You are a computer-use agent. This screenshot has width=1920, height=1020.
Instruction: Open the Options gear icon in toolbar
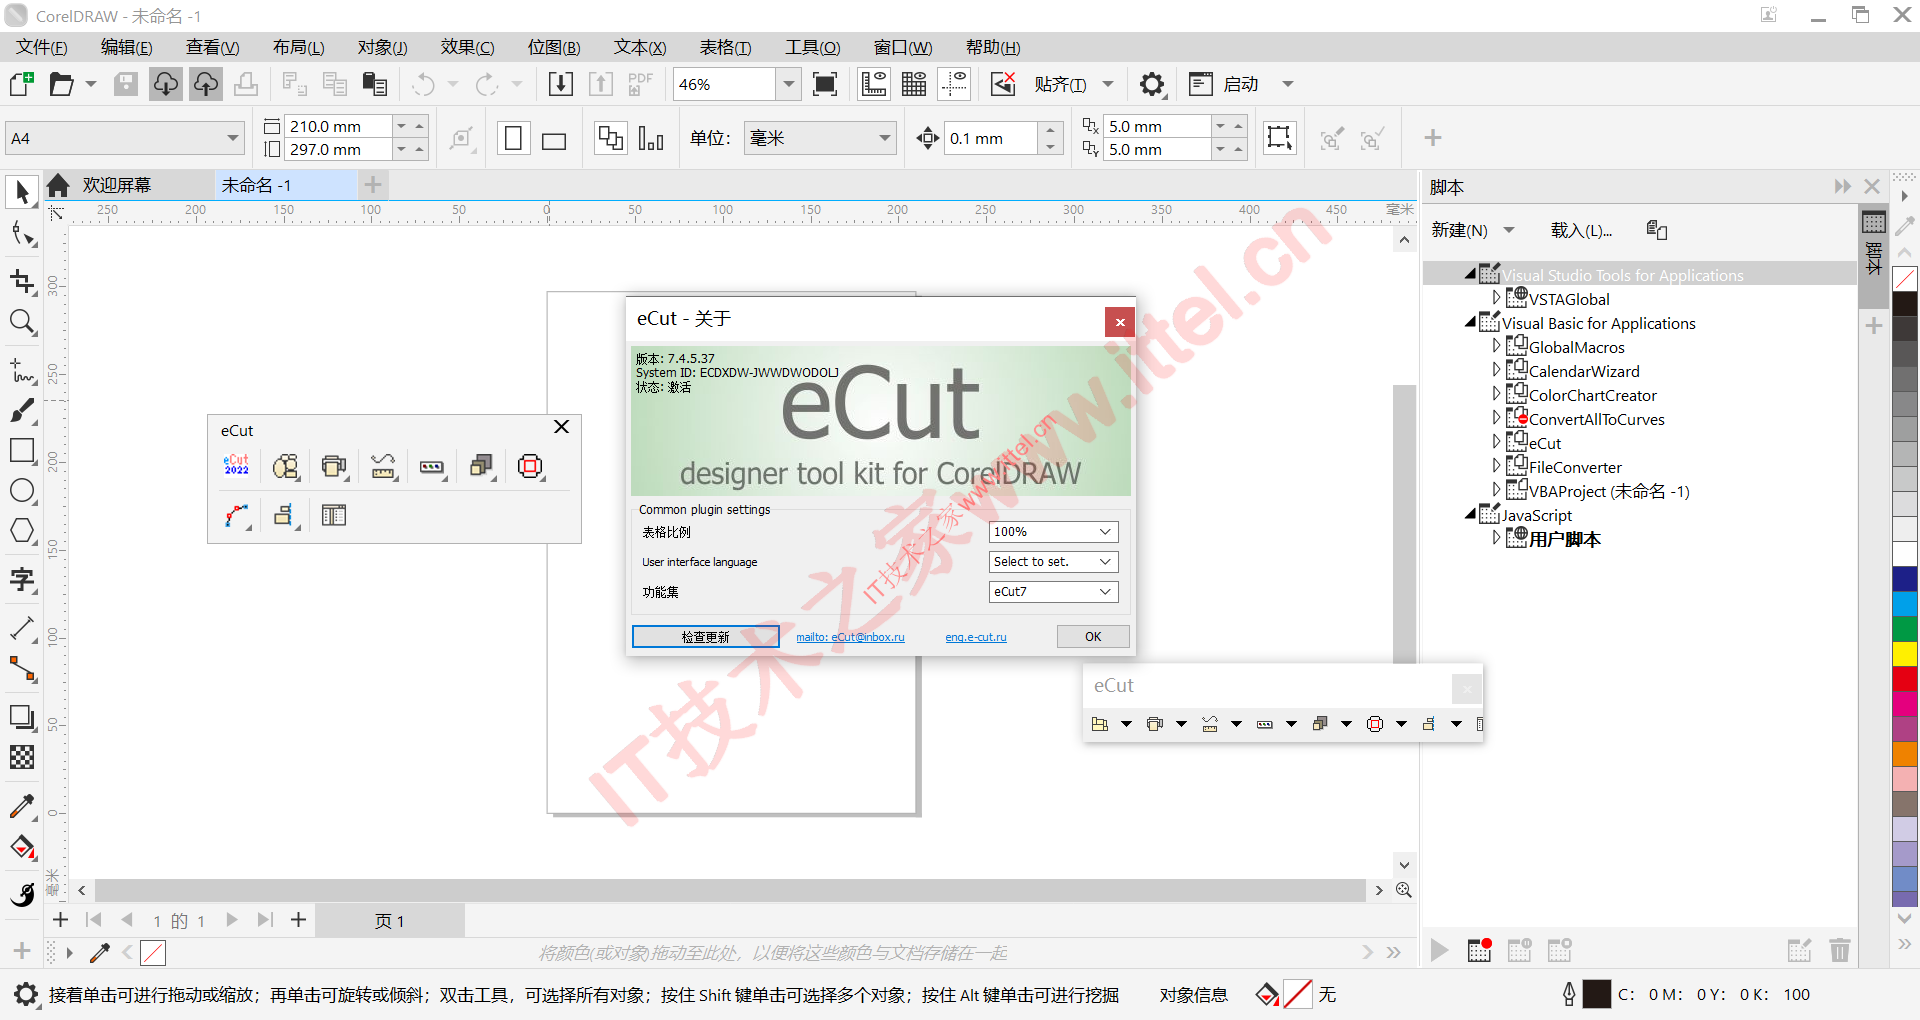click(1152, 84)
